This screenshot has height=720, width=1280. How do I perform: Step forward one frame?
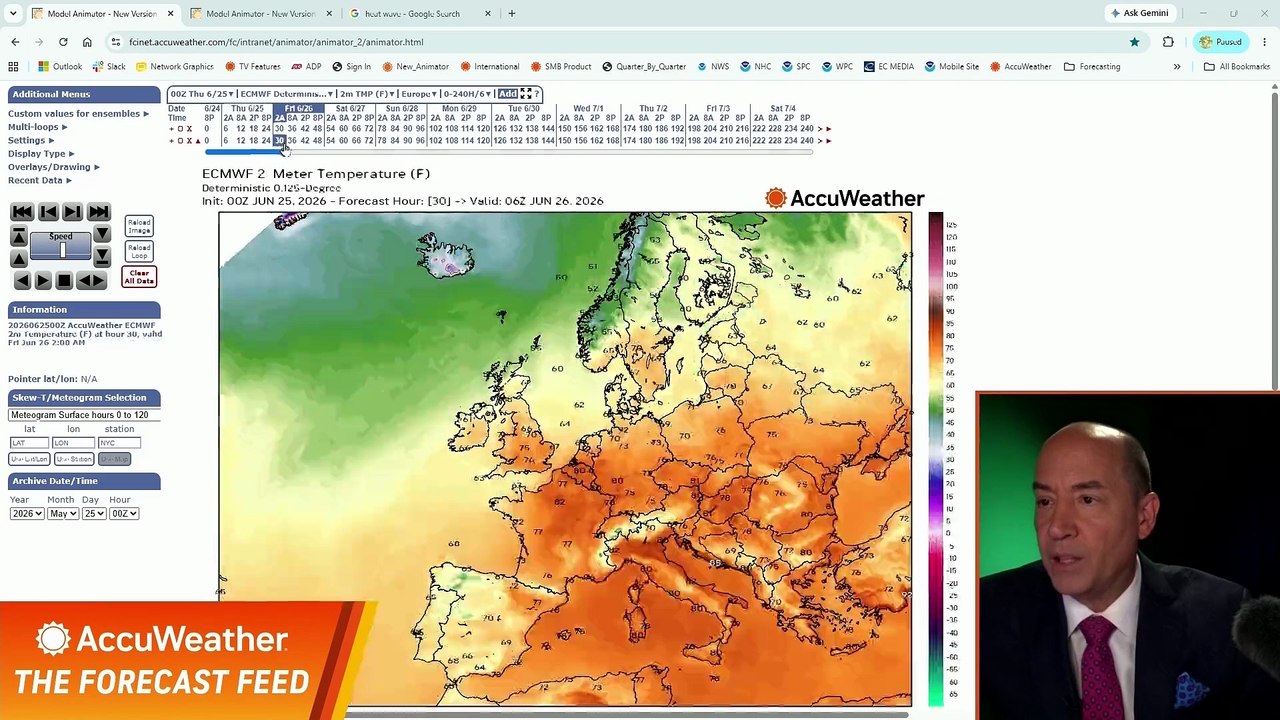pyautogui.click(x=72, y=211)
